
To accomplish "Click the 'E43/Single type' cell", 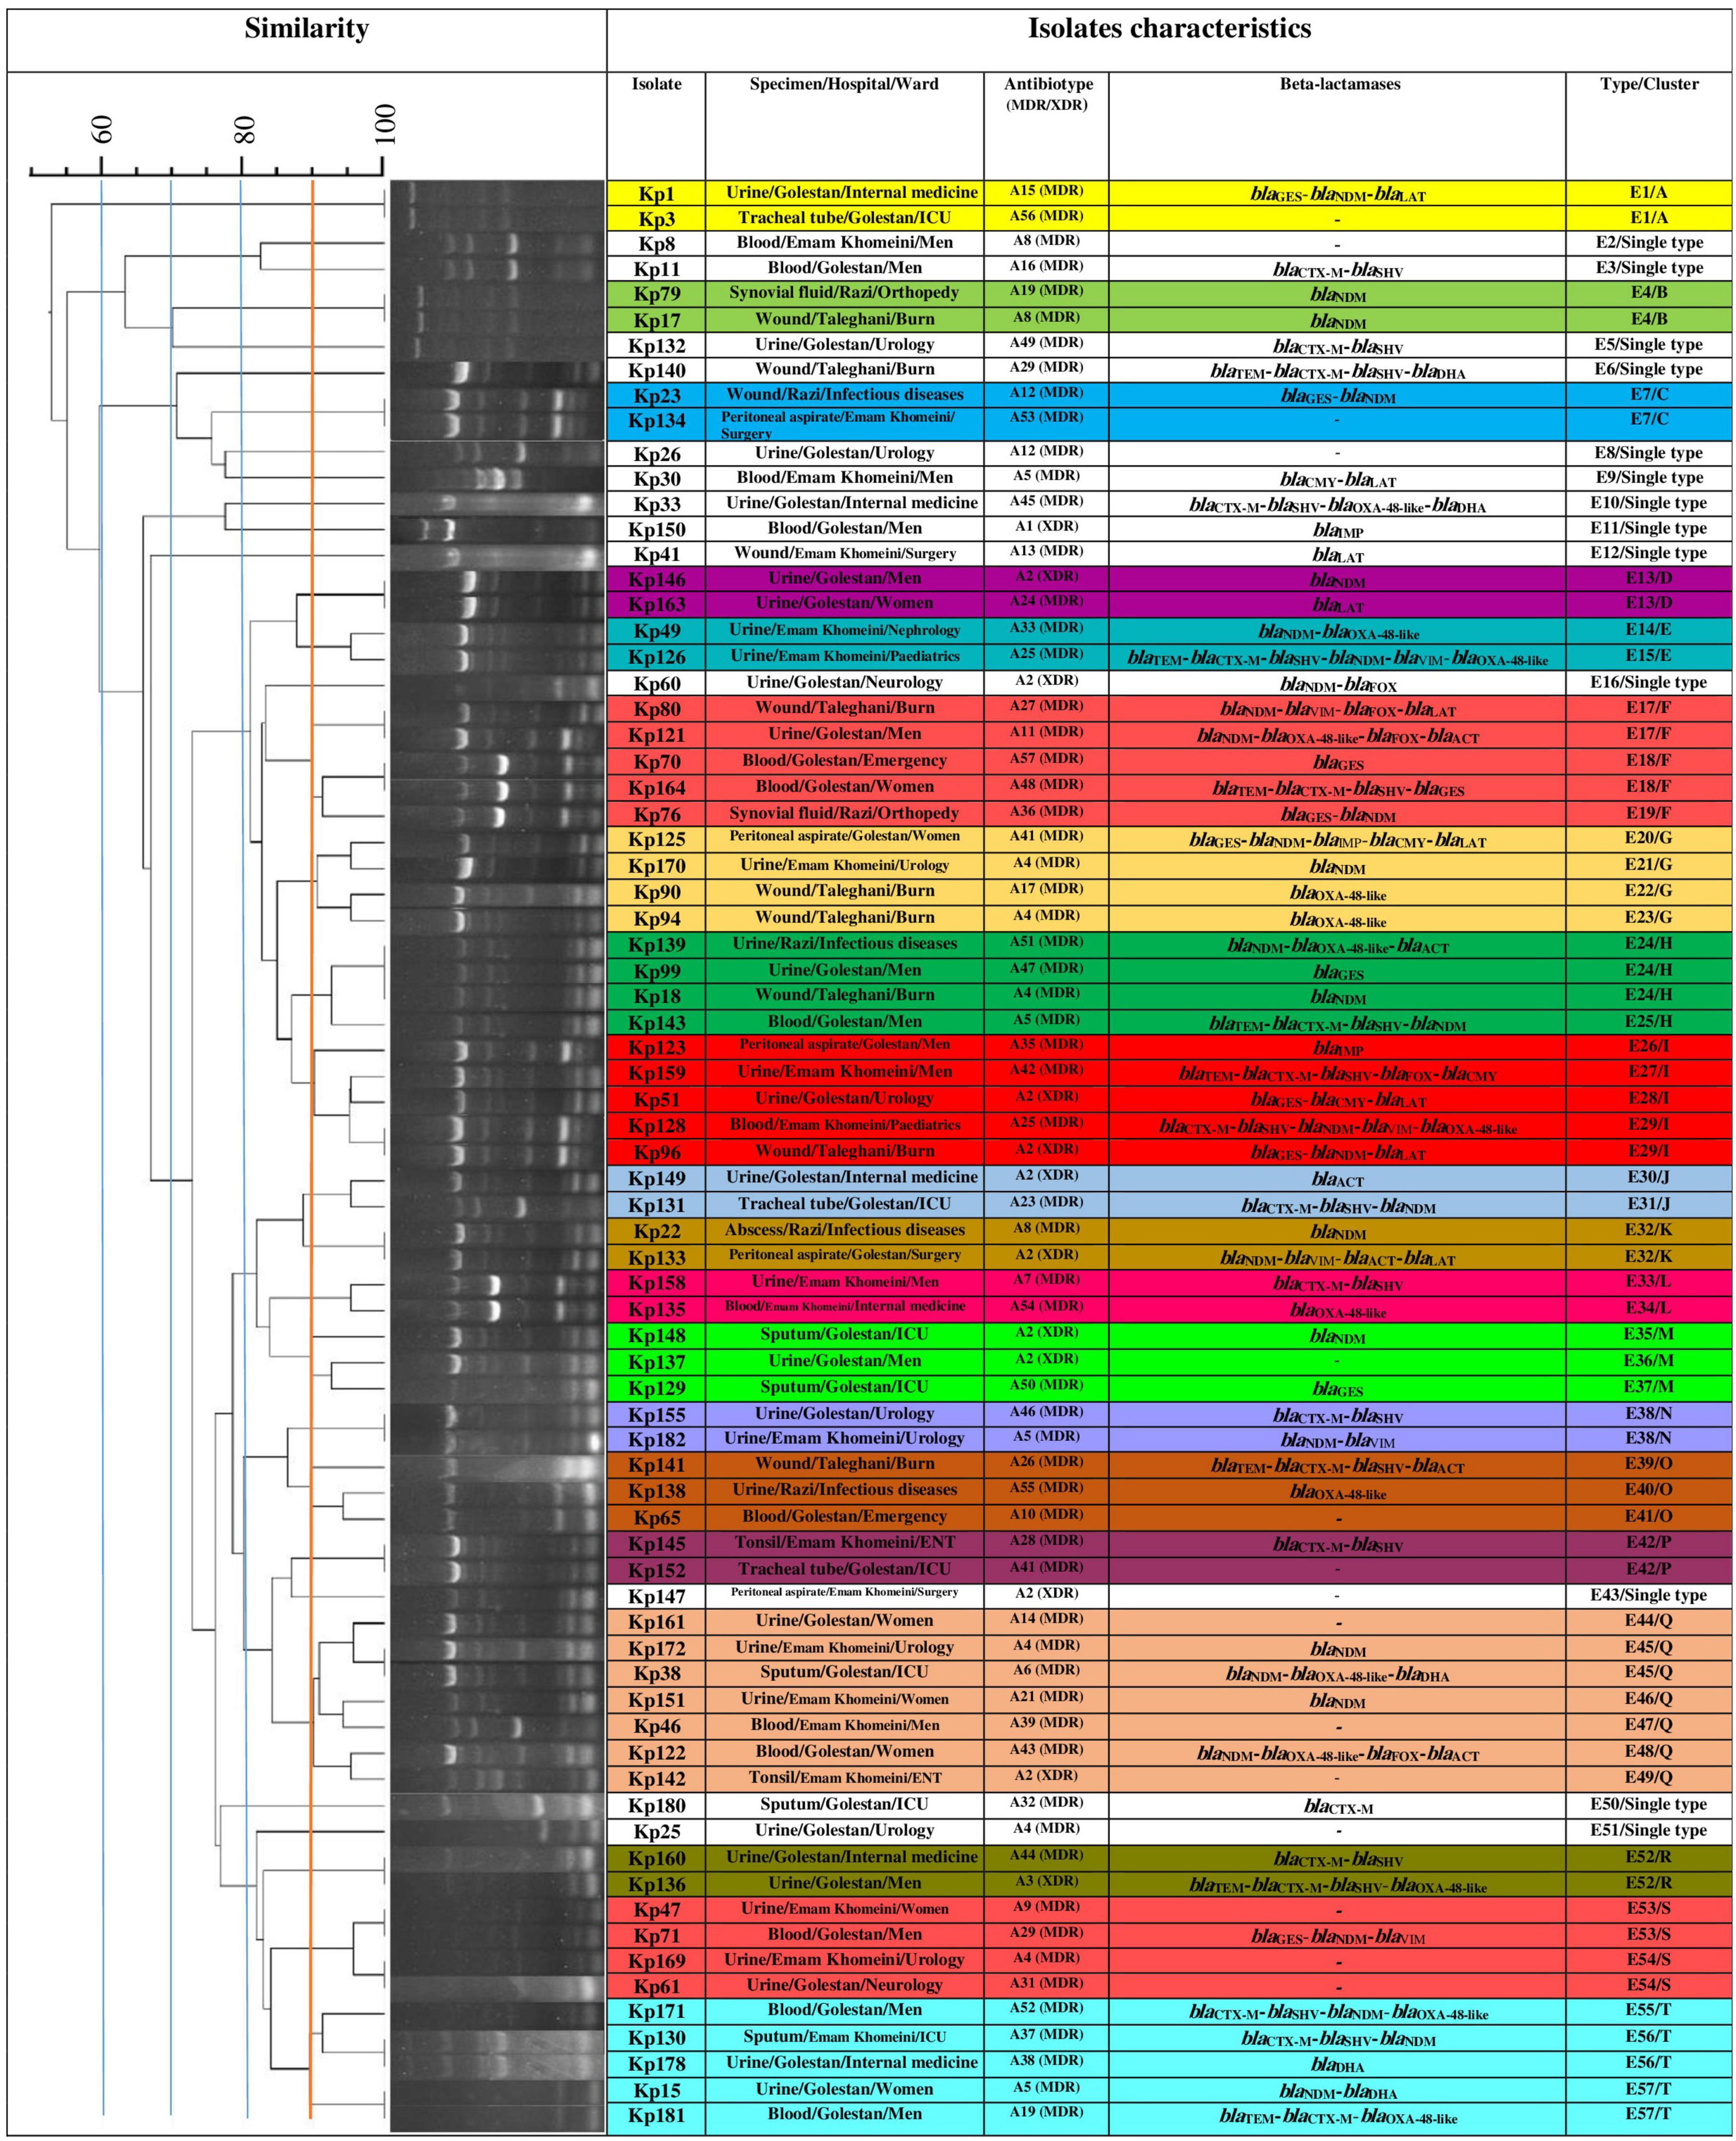I will [x=1649, y=1595].
